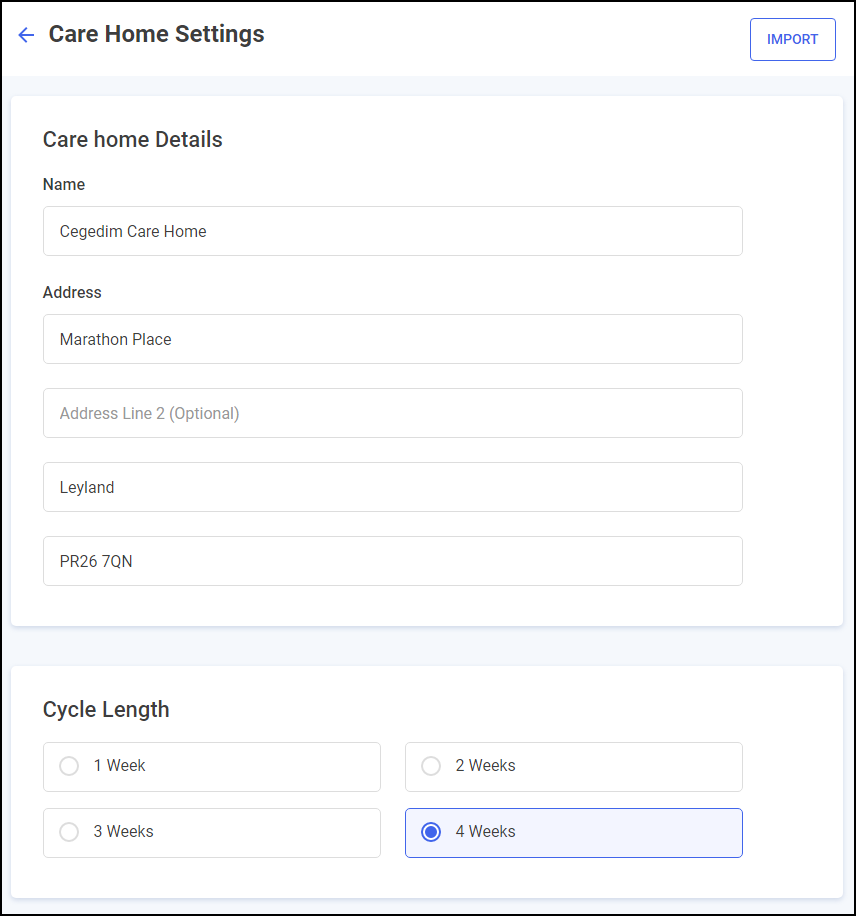Select the 3 Weeks radio button circle
856x916 pixels.
click(x=69, y=832)
